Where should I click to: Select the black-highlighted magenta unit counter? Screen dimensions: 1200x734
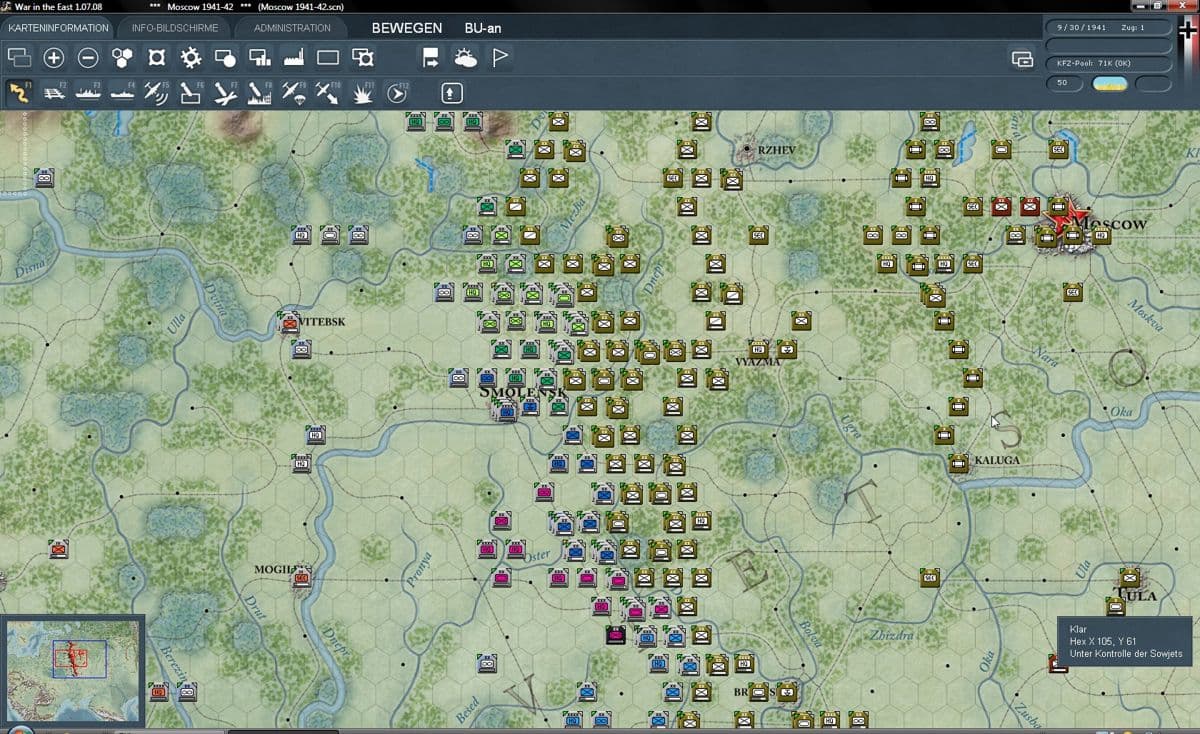pos(615,634)
